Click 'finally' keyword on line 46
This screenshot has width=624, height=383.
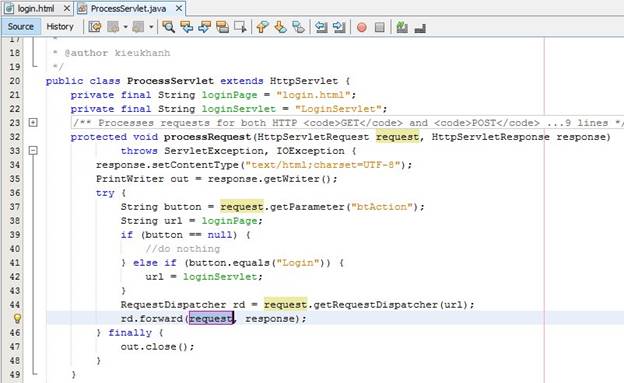click(130, 333)
